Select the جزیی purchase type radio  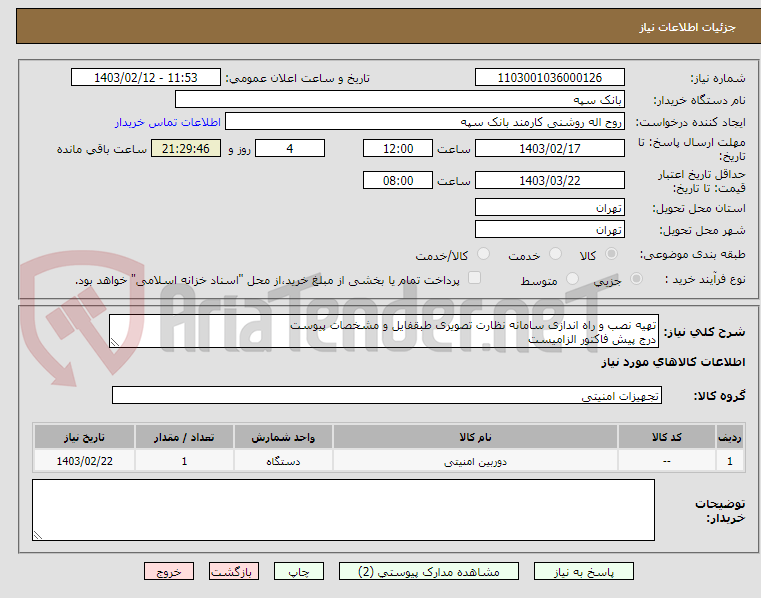click(x=636, y=279)
